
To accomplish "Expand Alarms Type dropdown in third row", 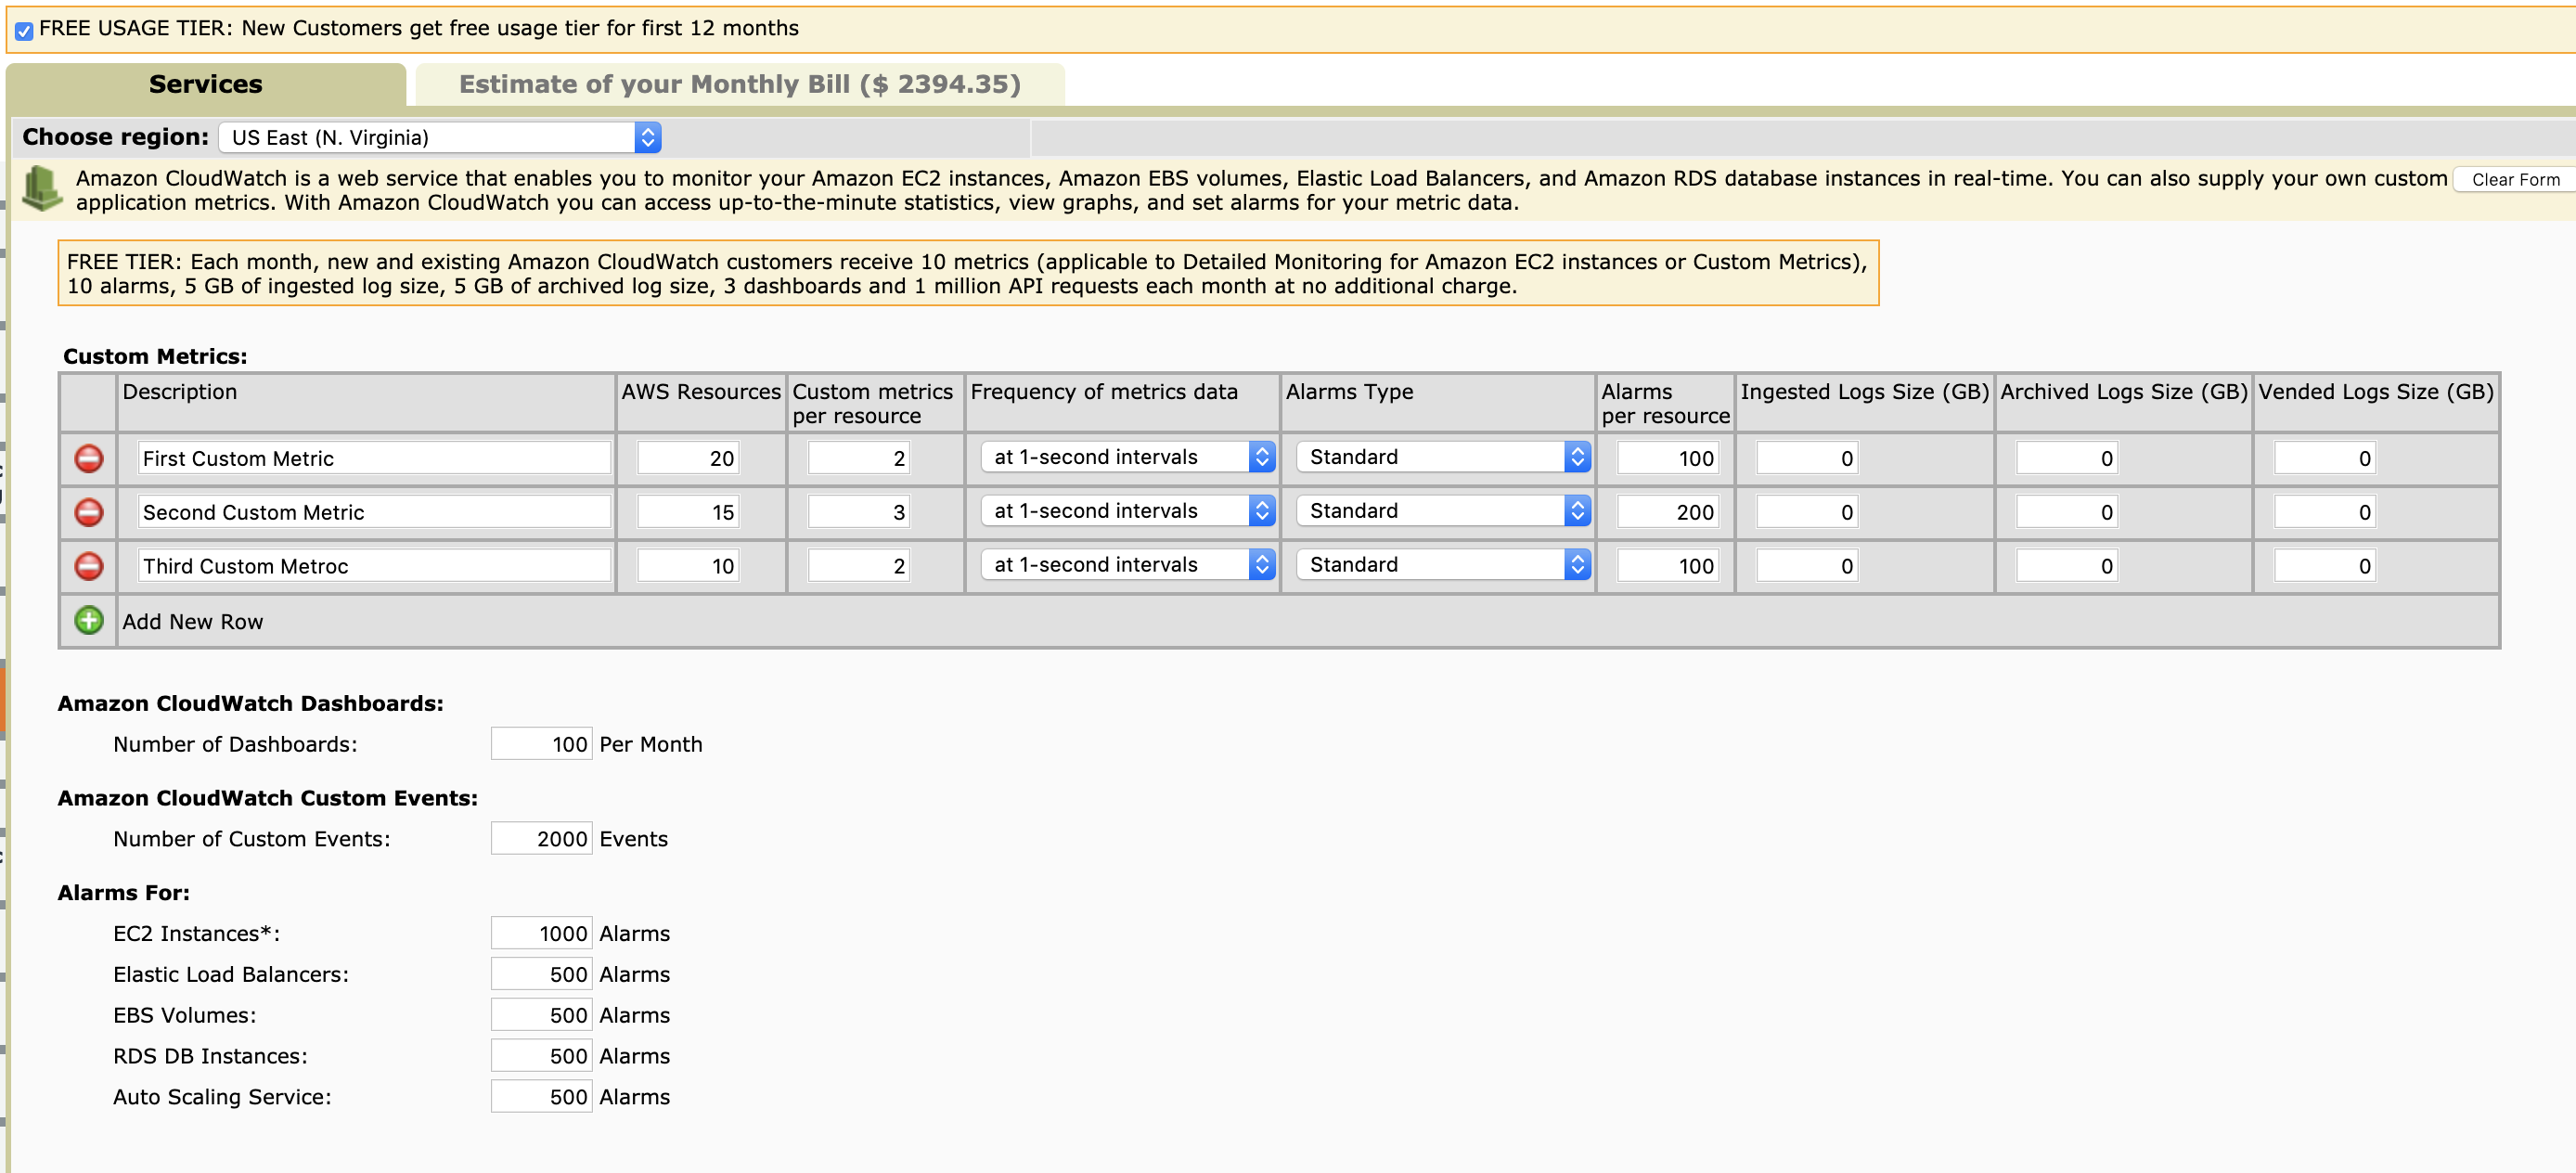I will [x=1442, y=565].
